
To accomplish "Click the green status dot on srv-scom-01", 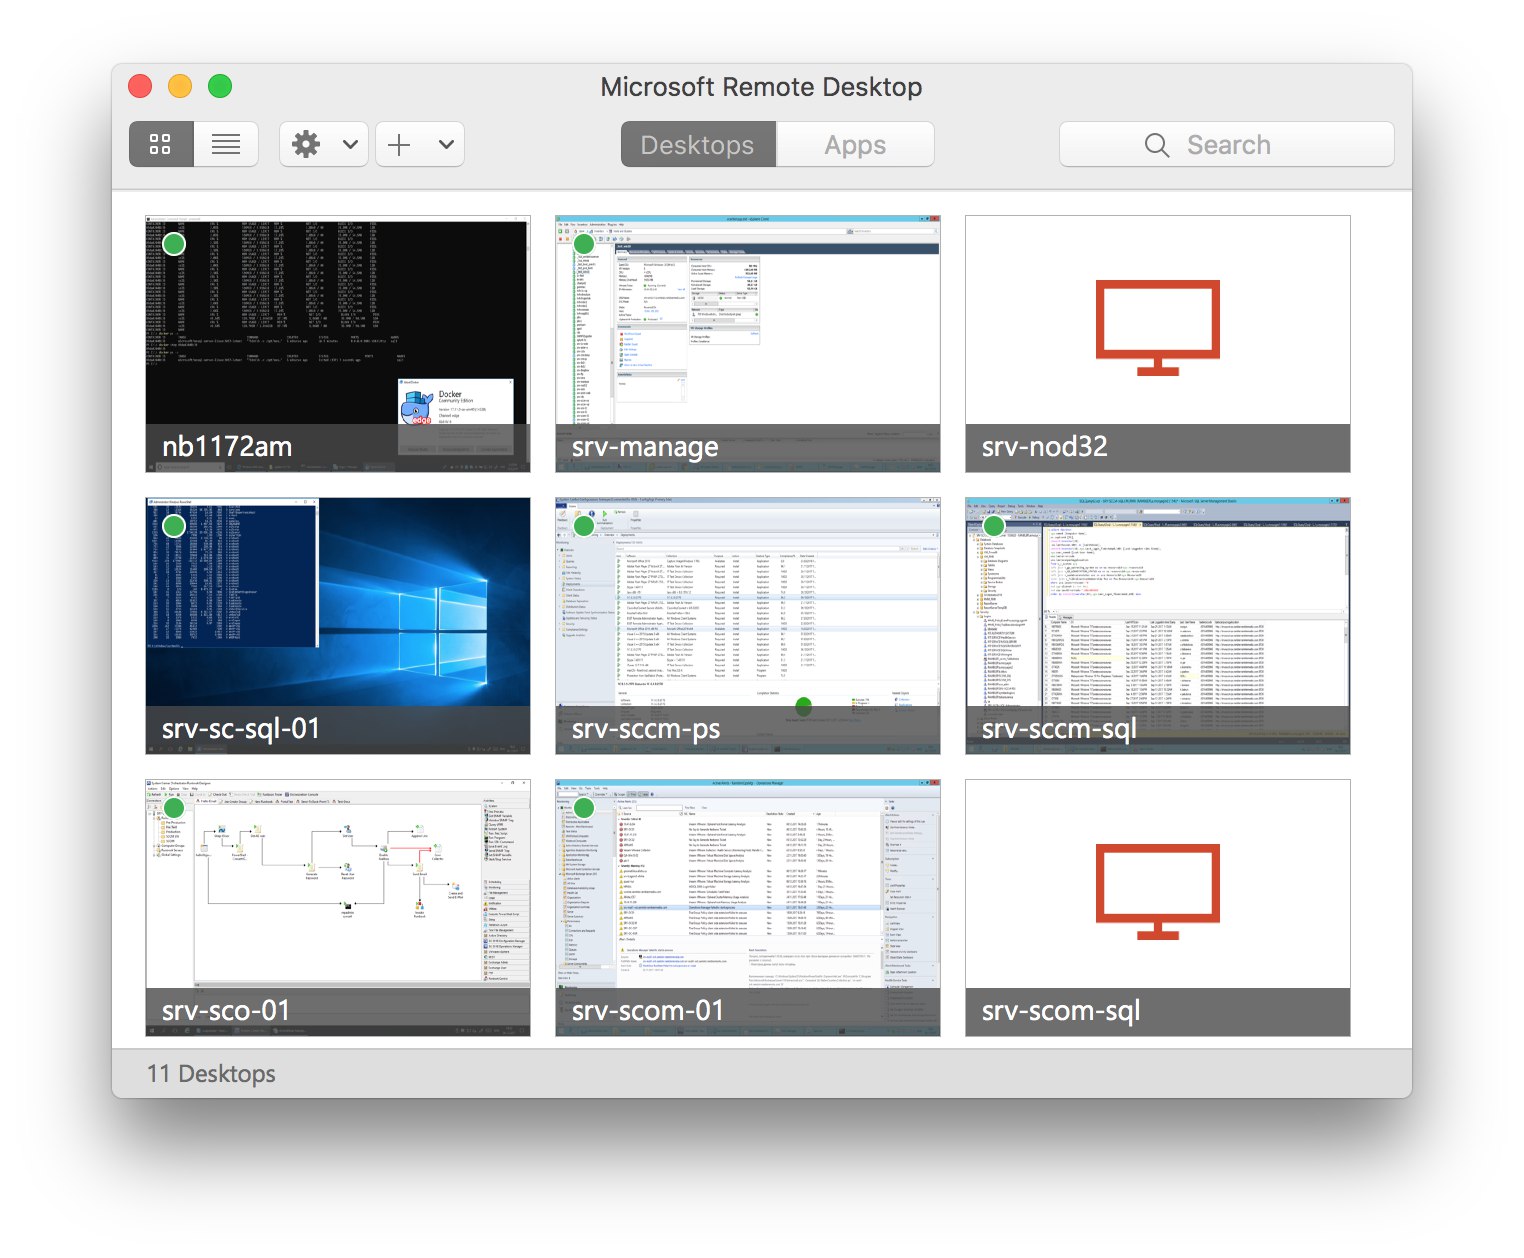I will [x=584, y=808].
